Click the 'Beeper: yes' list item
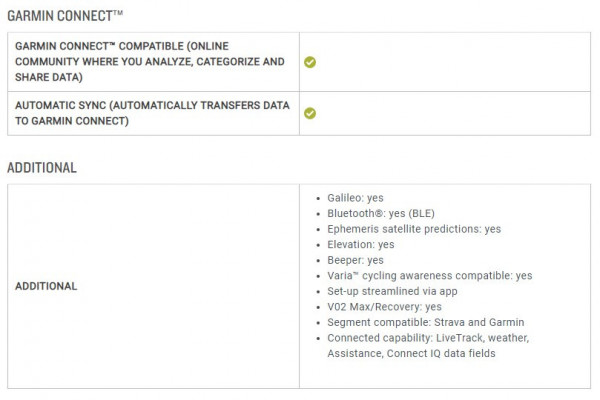Image resolution: width=600 pixels, height=400 pixels. tap(355, 260)
